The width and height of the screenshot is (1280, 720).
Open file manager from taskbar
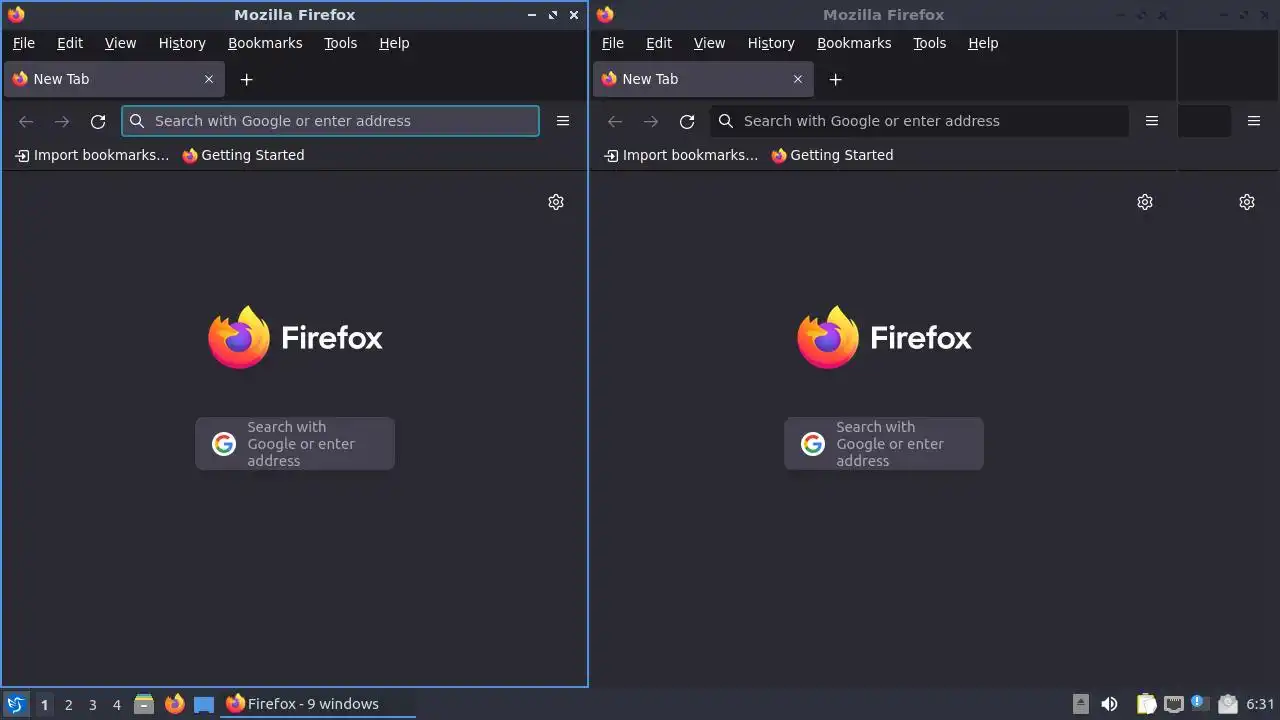click(x=144, y=704)
